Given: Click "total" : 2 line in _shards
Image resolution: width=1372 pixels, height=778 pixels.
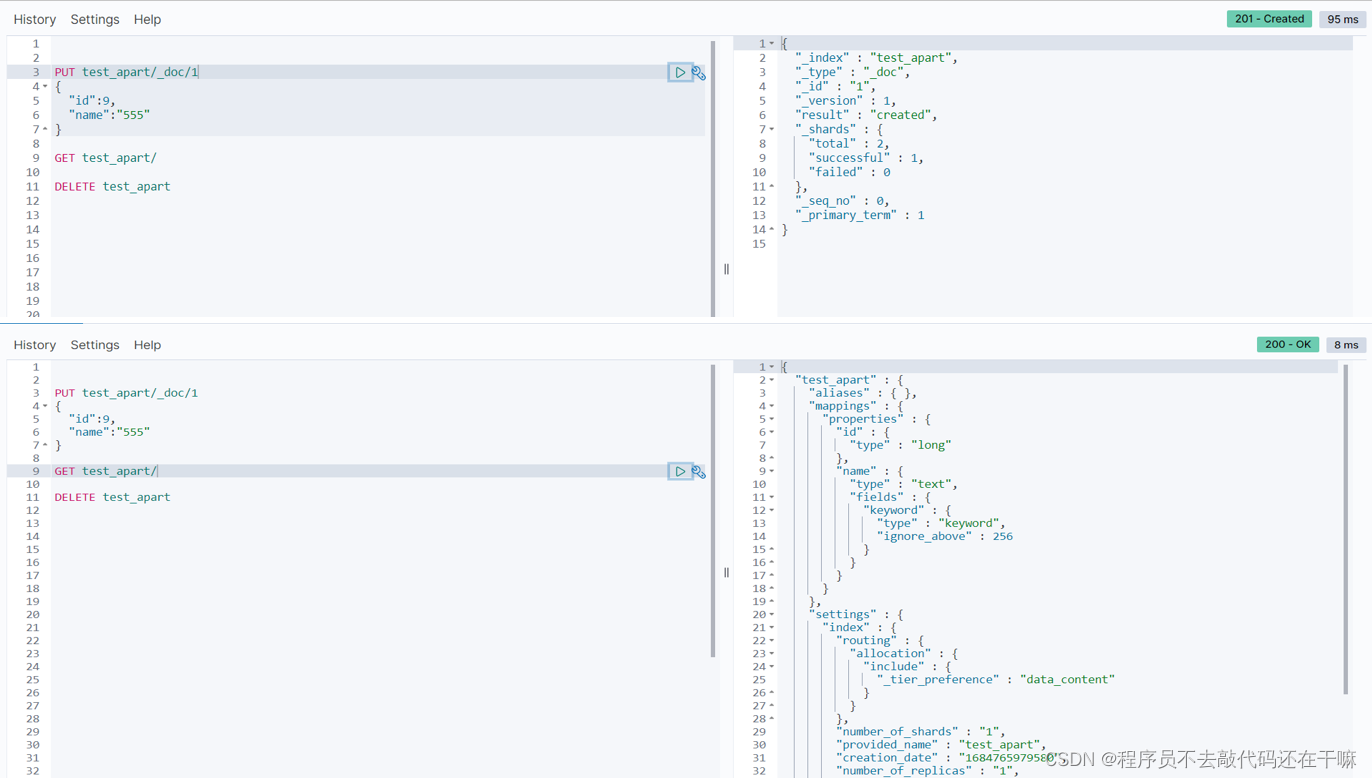Looking at the screenshot, I should pos(848,144).
